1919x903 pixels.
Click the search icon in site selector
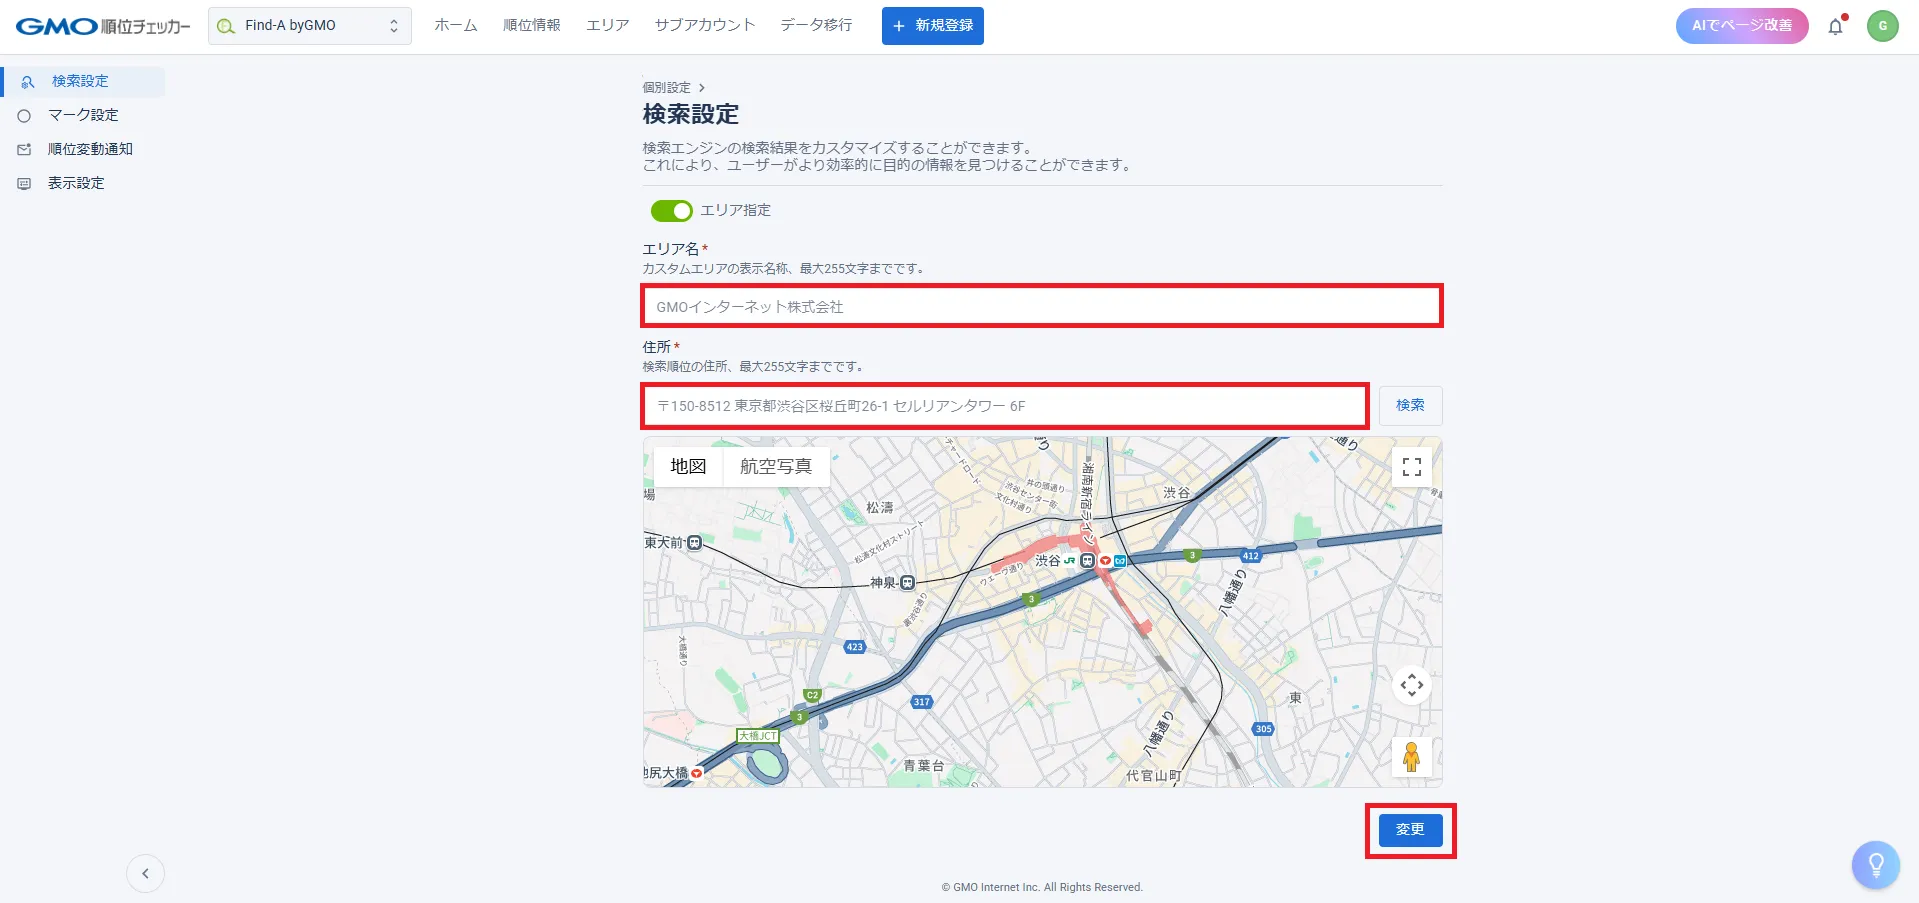tap(226, 26)
